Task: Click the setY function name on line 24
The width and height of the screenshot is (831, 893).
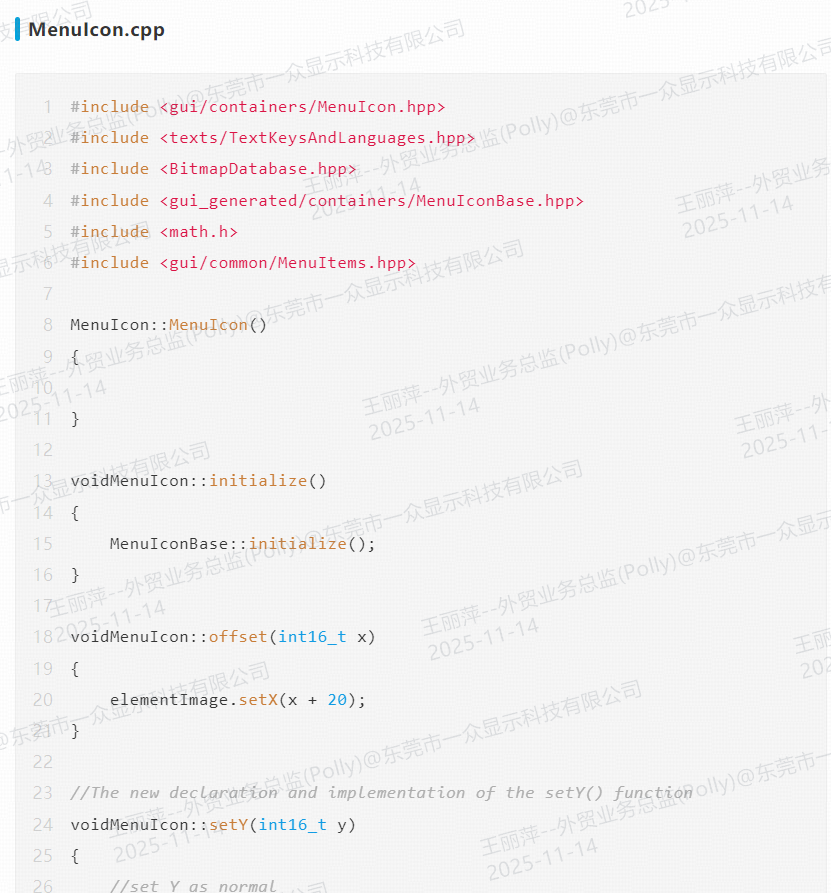Action: coord(227,825)
